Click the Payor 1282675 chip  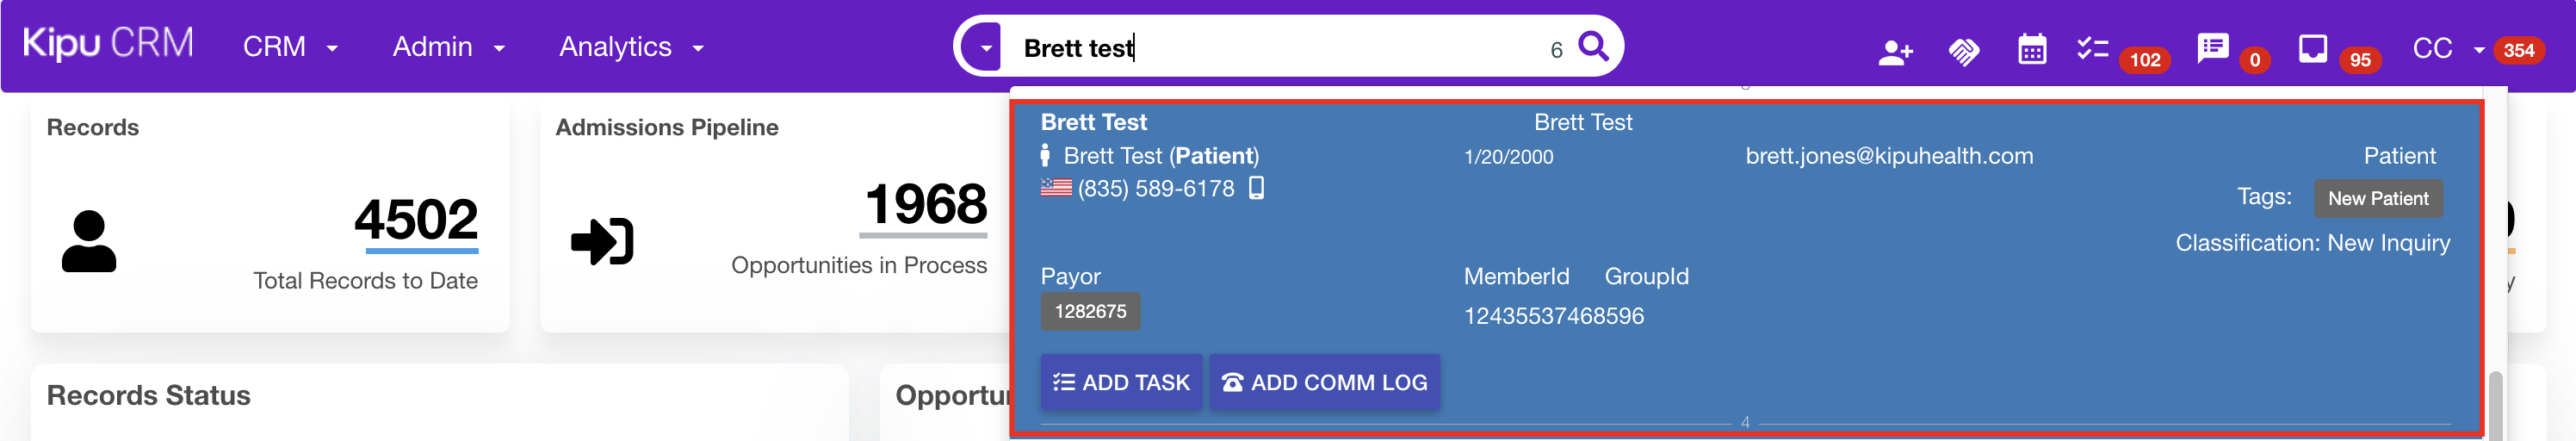click(1090, 311)
